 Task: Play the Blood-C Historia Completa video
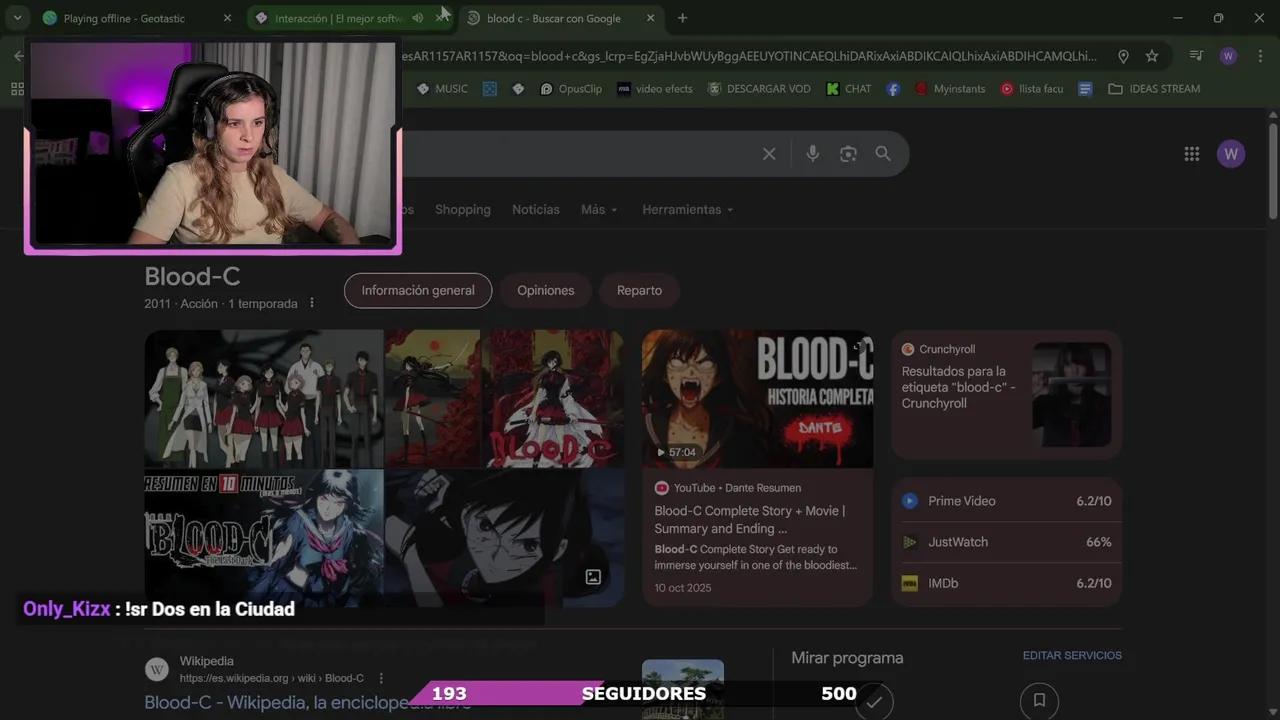tap(757, 399)
